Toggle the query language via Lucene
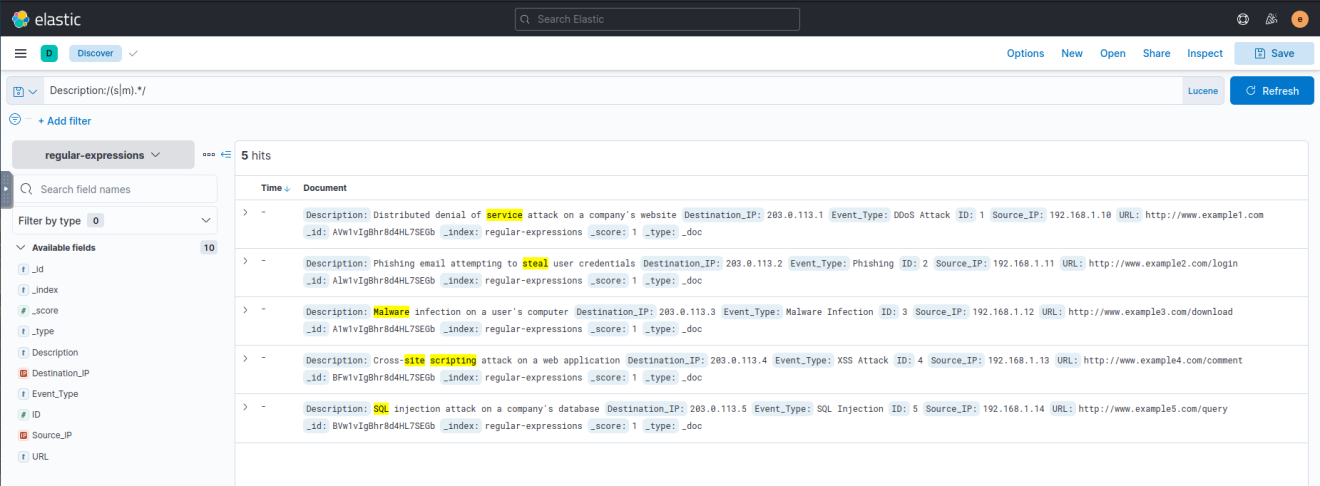This screenshot has height=486, width=1320. (x=1202, y=91)
